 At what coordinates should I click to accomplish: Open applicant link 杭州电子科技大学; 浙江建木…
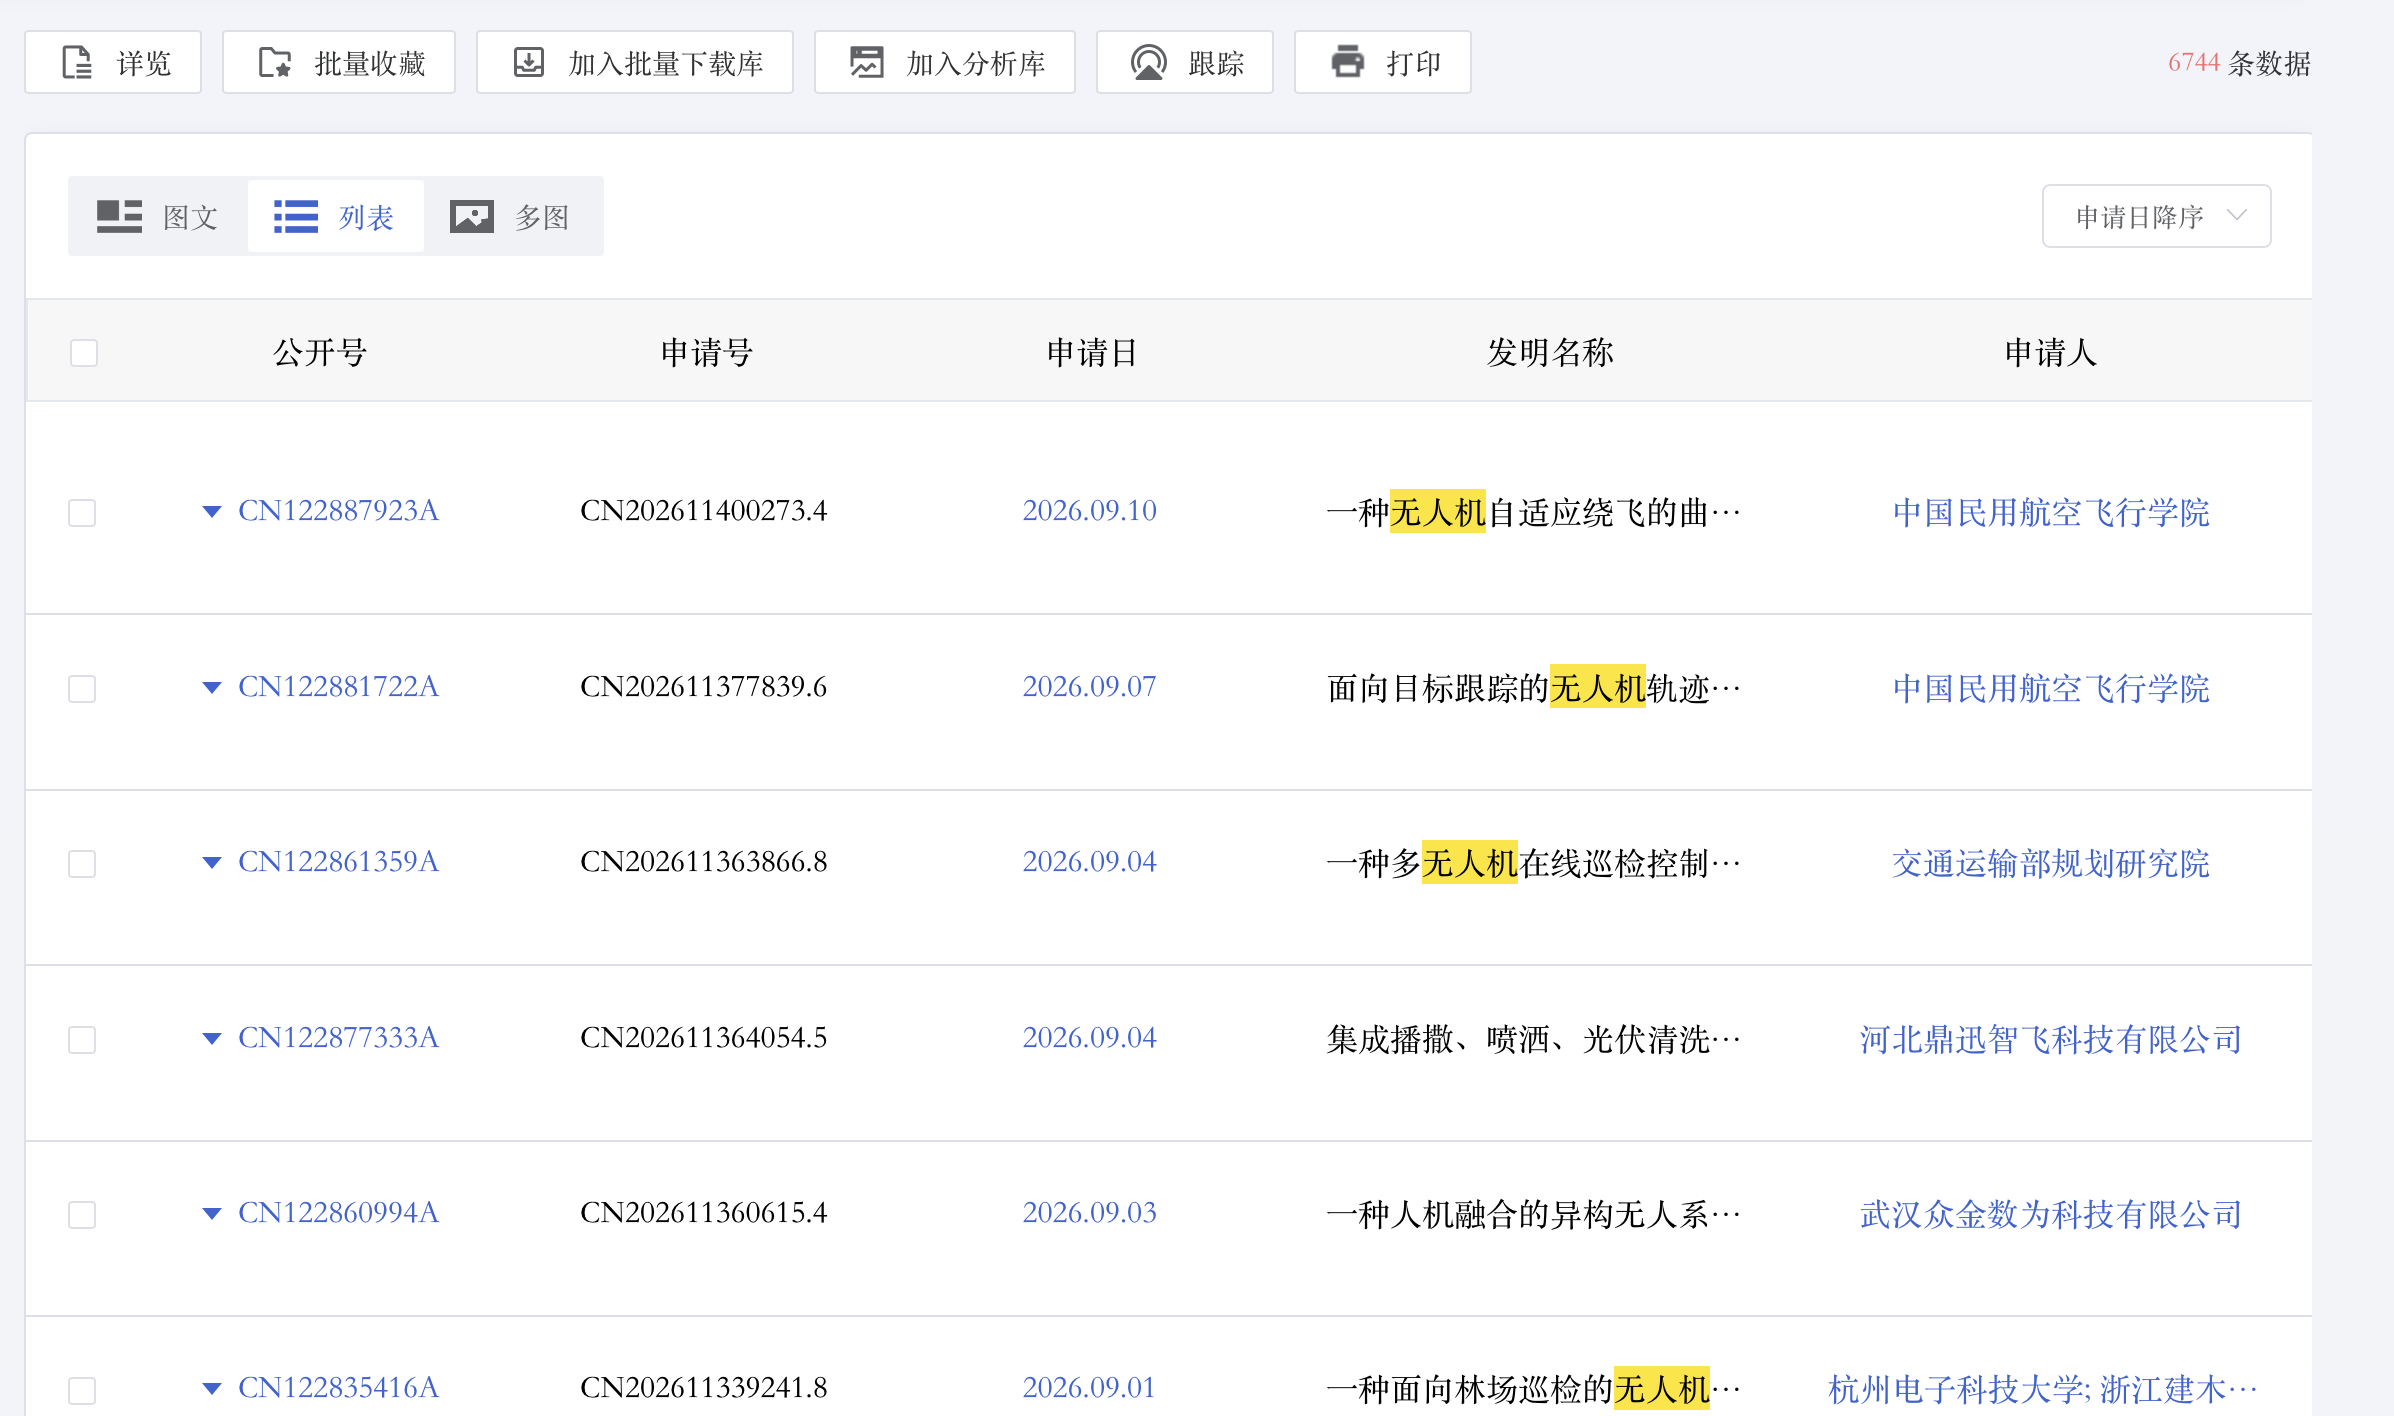(2042, 1390)
